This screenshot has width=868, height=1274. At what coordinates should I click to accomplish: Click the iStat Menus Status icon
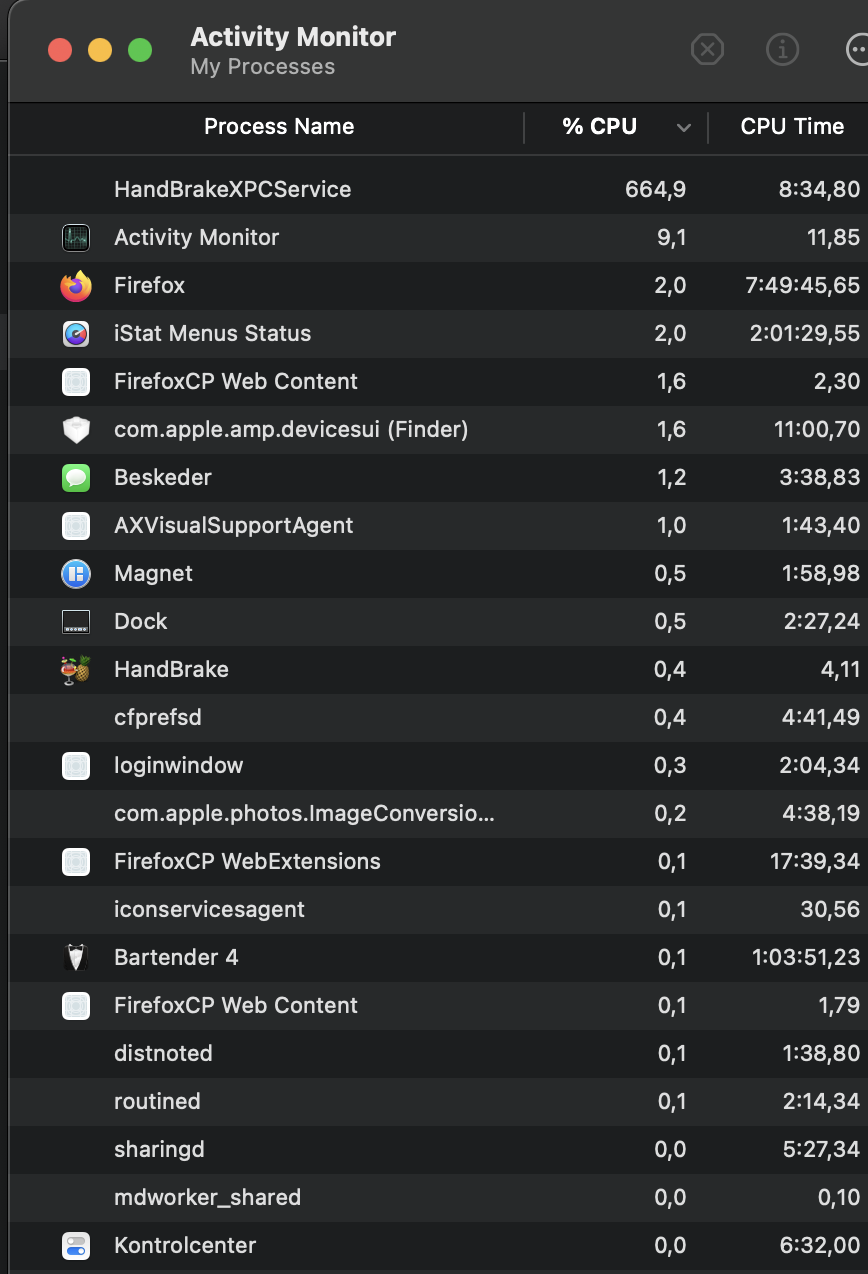tap(76, 334)
